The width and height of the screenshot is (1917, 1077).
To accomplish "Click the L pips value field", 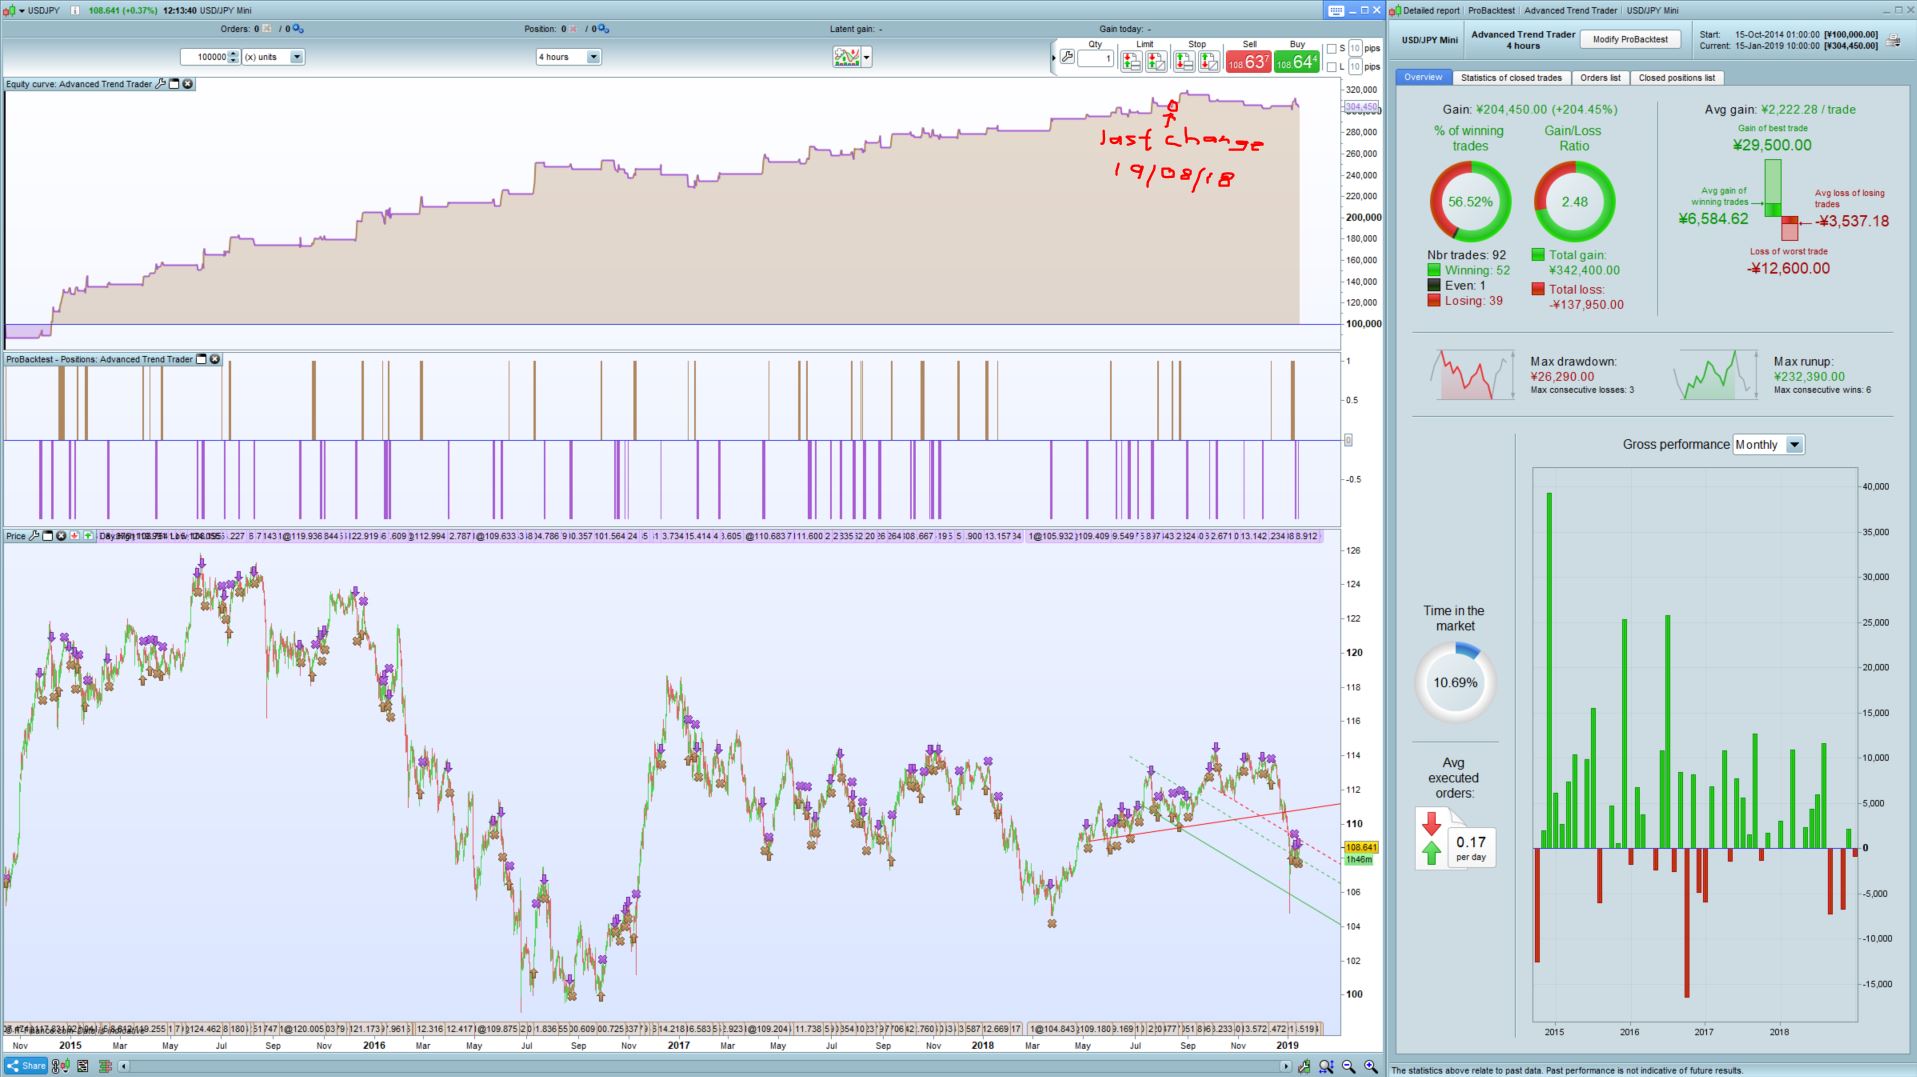I will [1355, 67].
